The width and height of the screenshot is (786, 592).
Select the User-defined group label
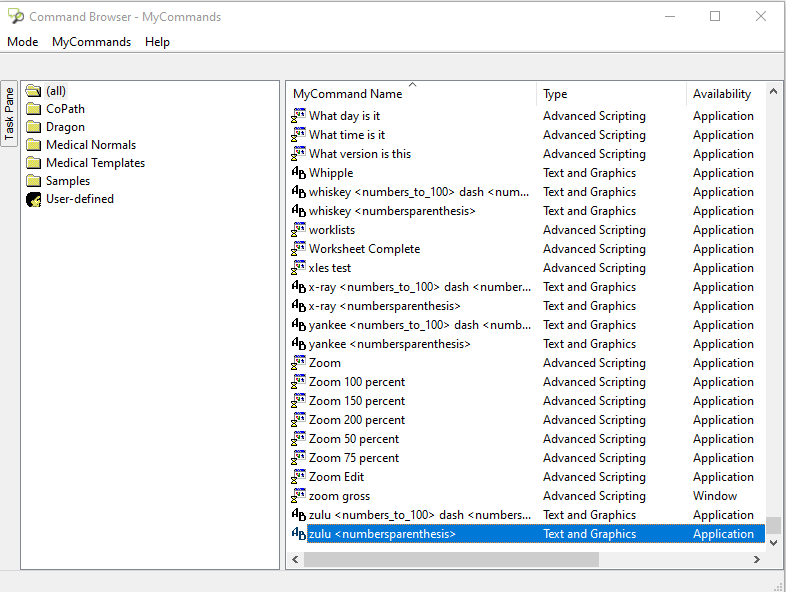pyautogui.click(x=80, y=199)
